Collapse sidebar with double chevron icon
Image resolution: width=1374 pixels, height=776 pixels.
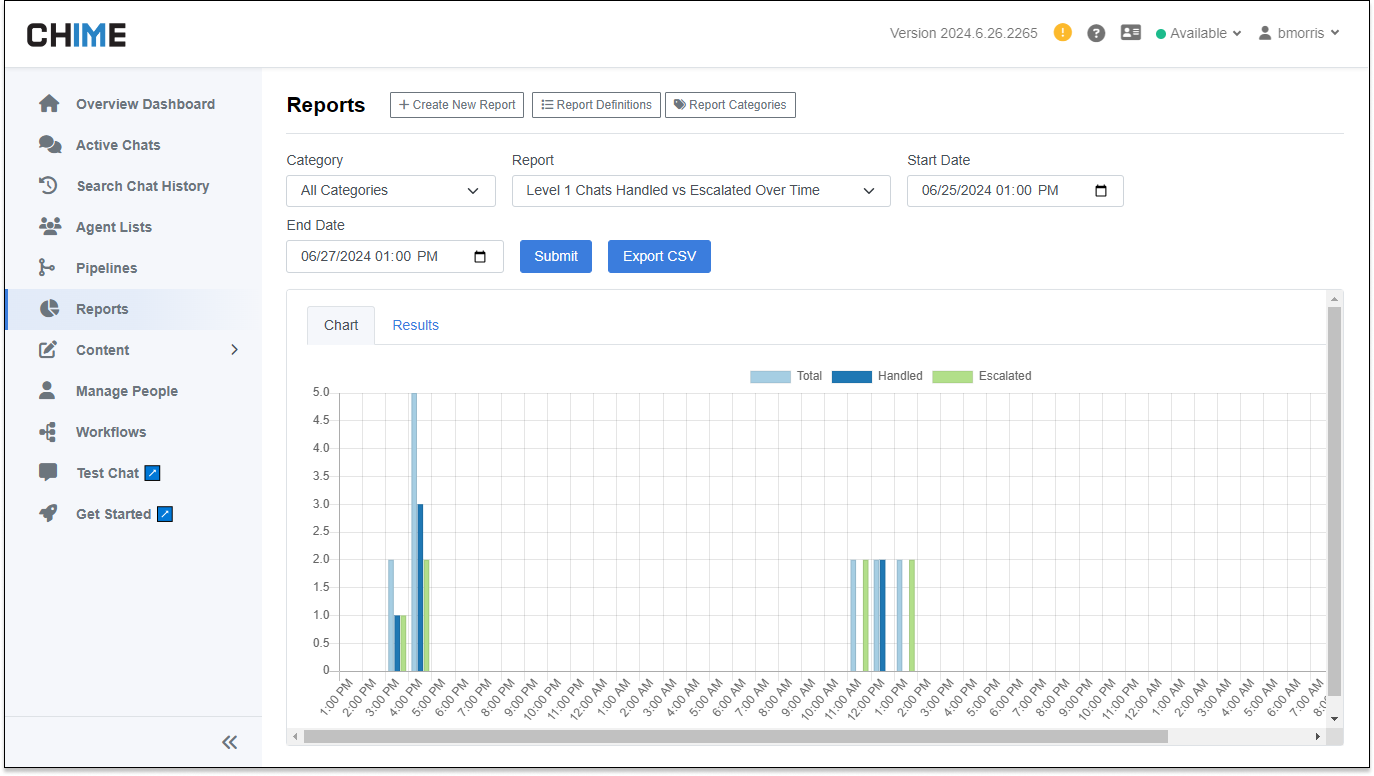tap(230, 742)
